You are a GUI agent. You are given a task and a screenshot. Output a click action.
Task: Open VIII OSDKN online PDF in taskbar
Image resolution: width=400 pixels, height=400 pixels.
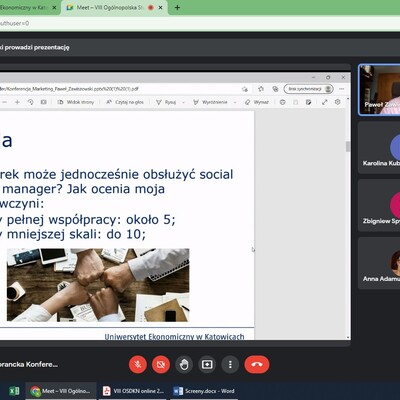click(133, 391)
